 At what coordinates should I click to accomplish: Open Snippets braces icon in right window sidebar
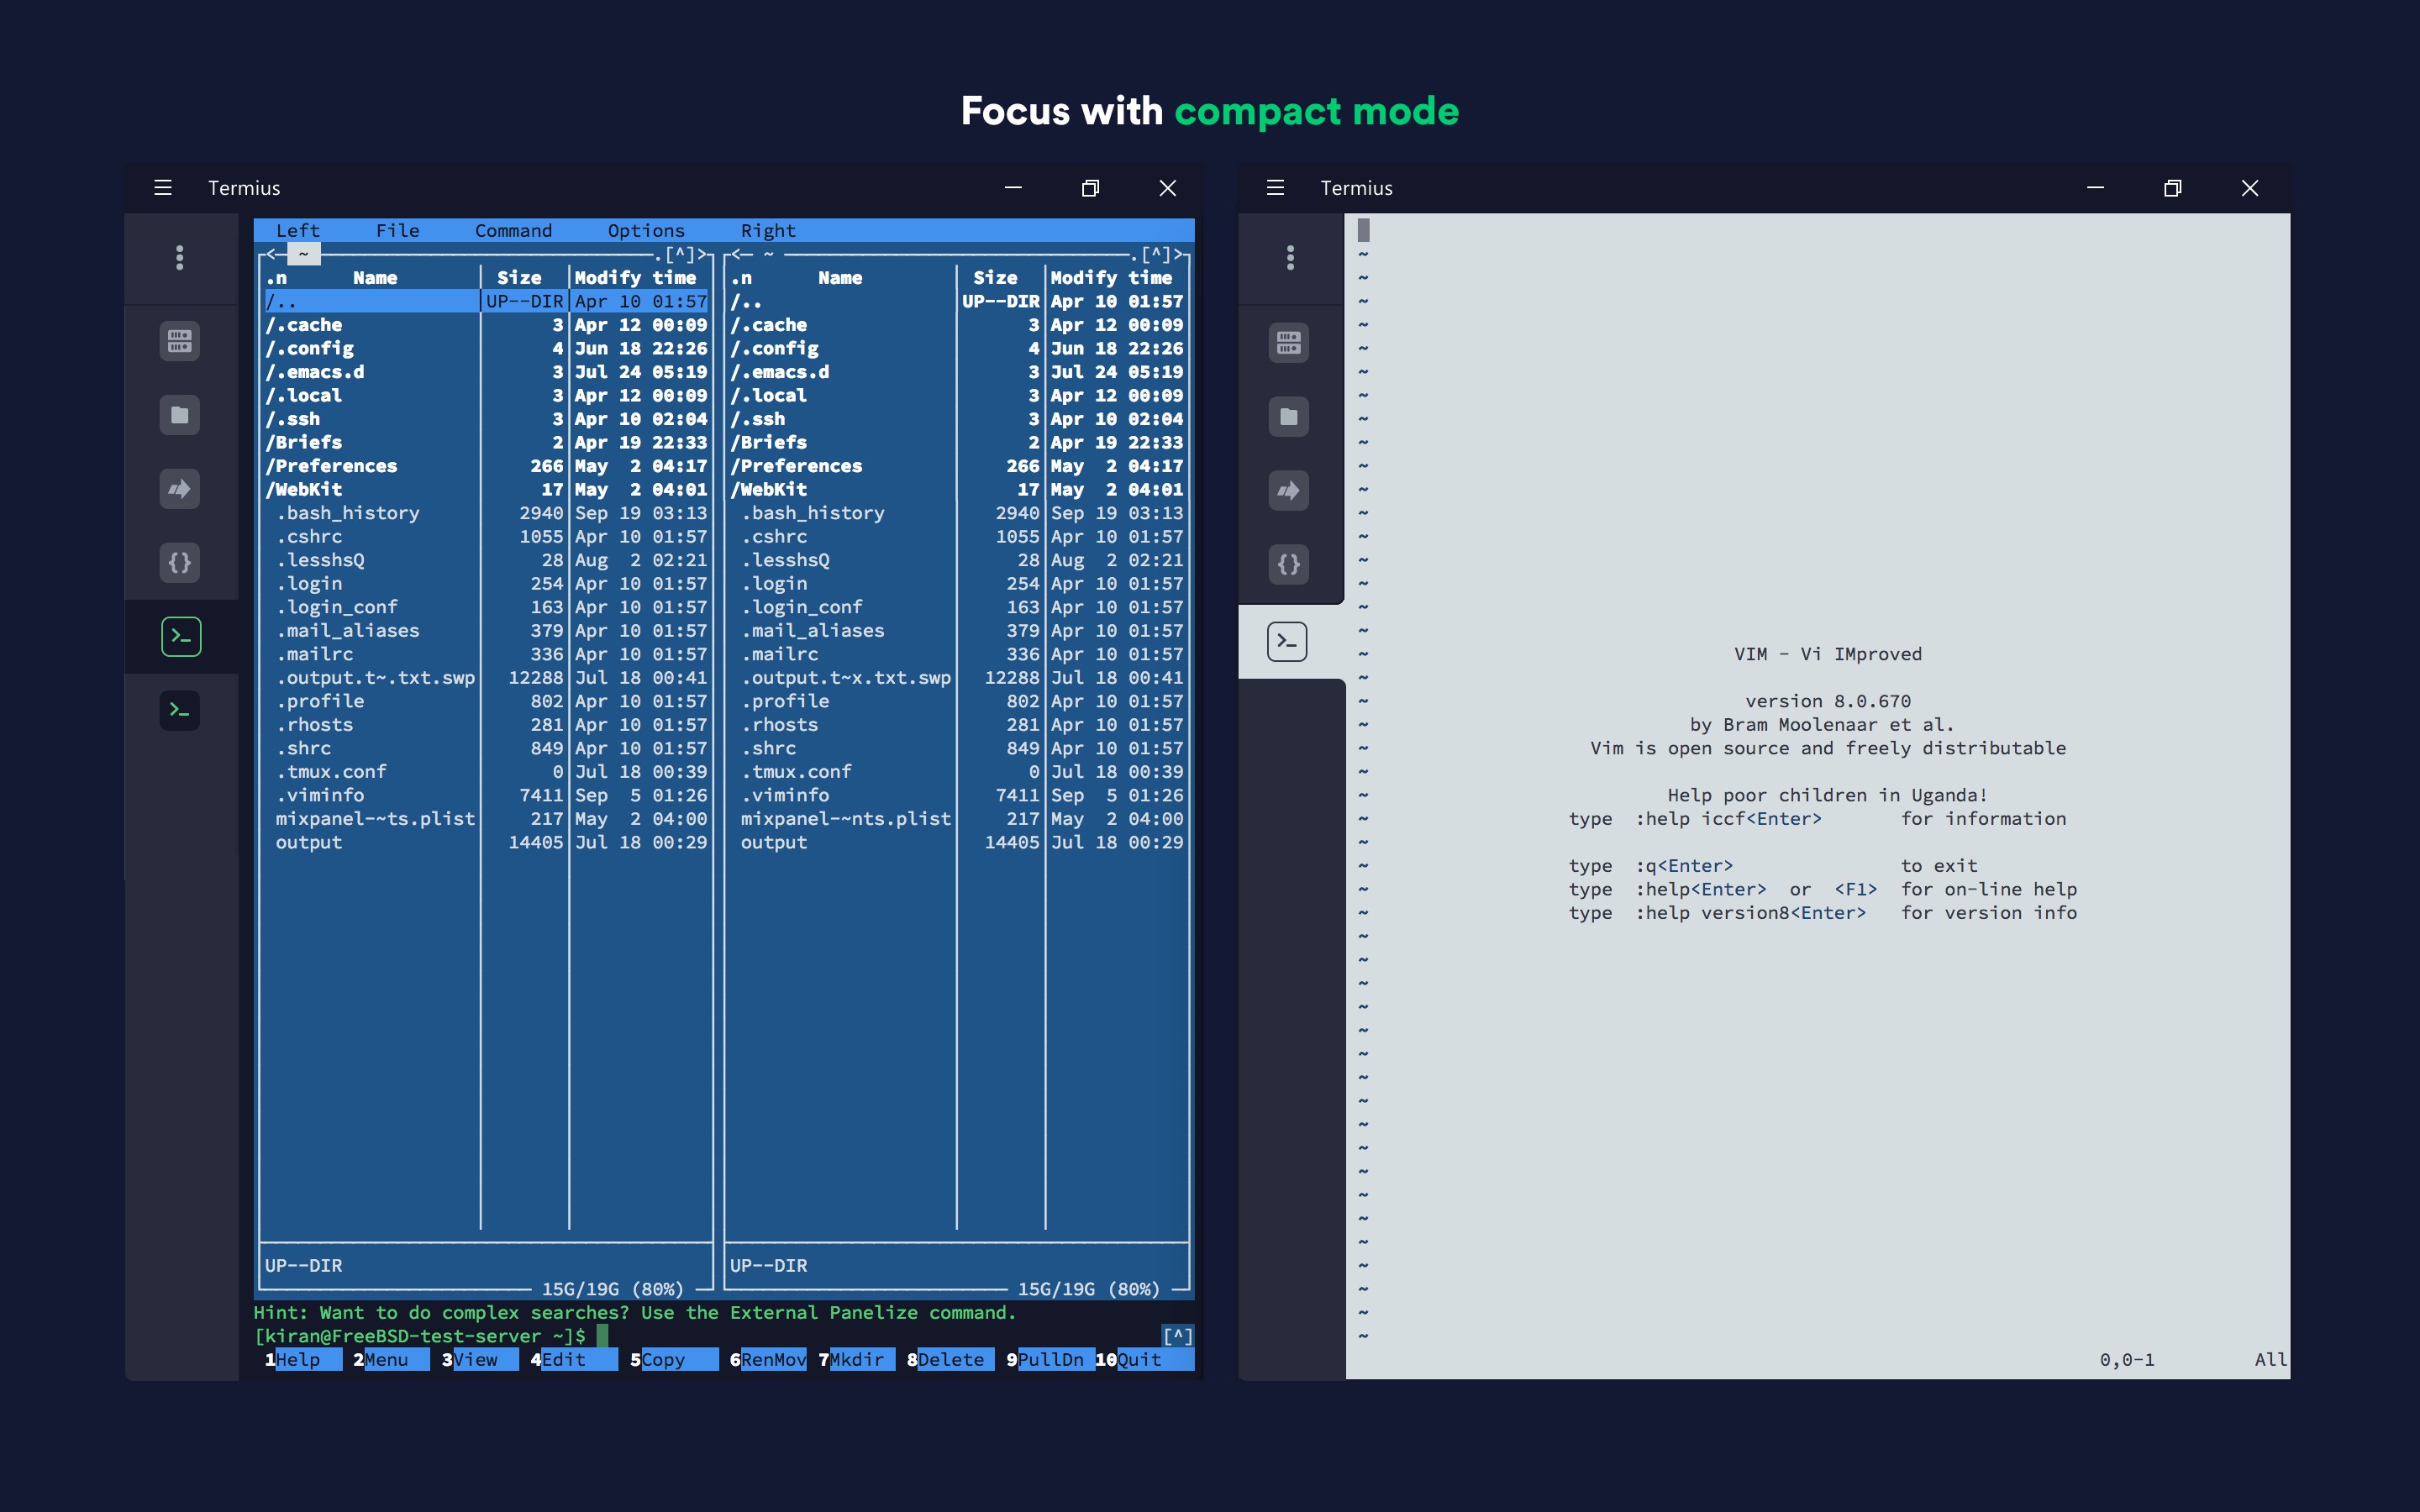pos(1289,564)
